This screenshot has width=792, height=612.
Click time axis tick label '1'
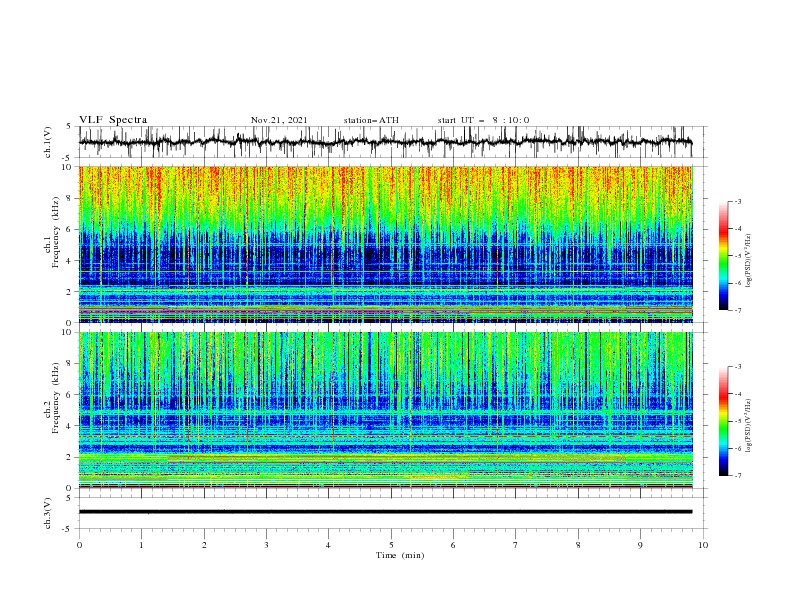[x=142, y=545]
